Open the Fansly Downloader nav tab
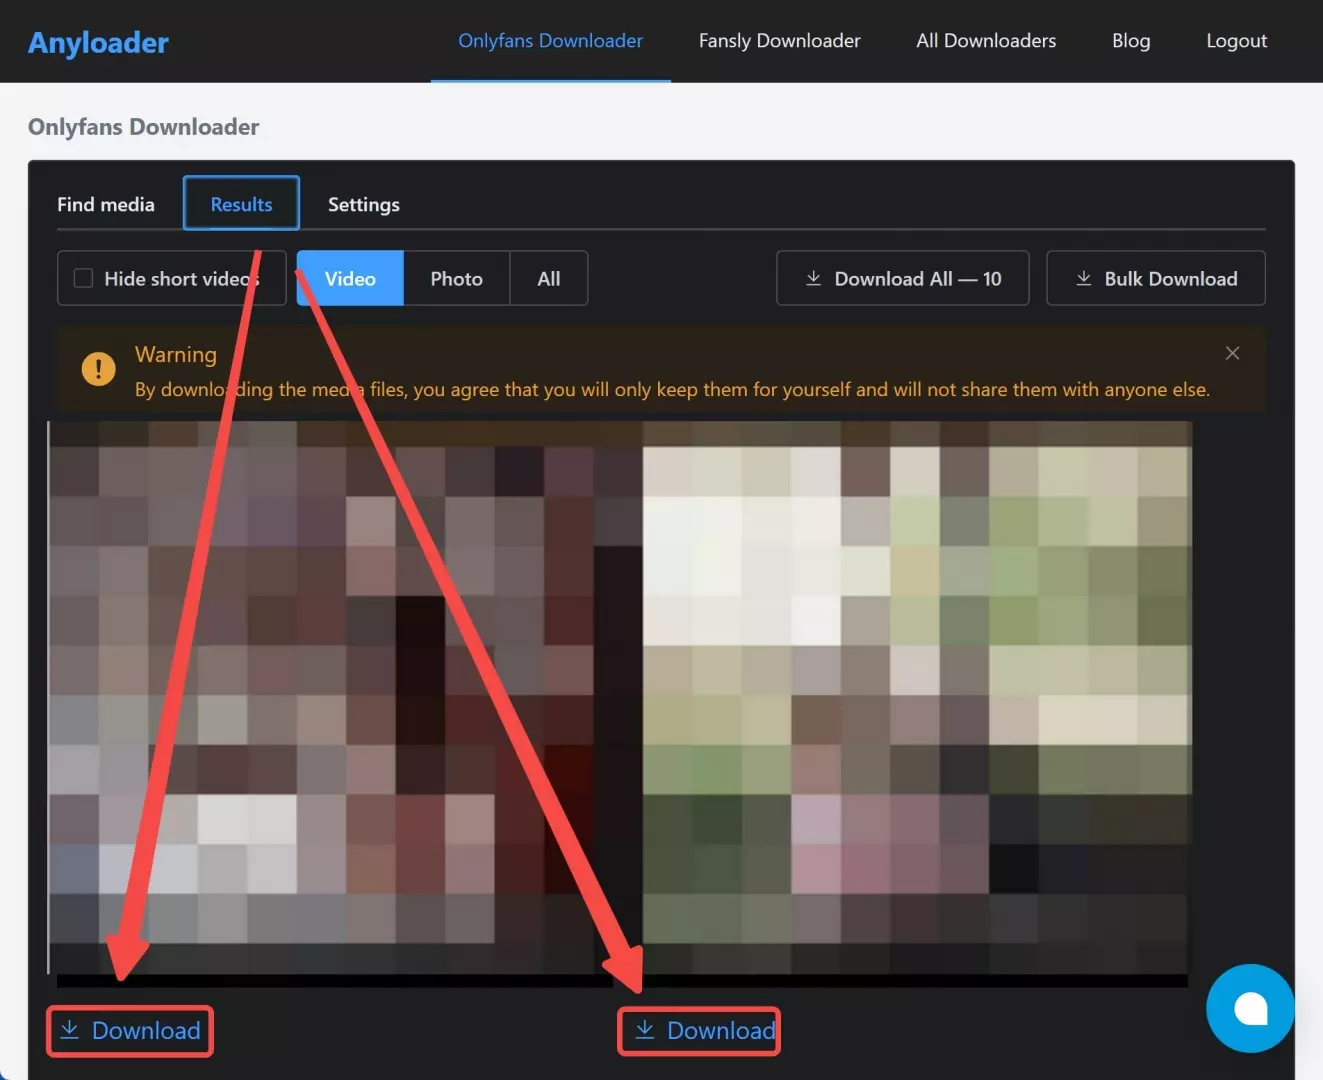The width and height of the screenshot is (1323, 1080). tap(779, 41)
